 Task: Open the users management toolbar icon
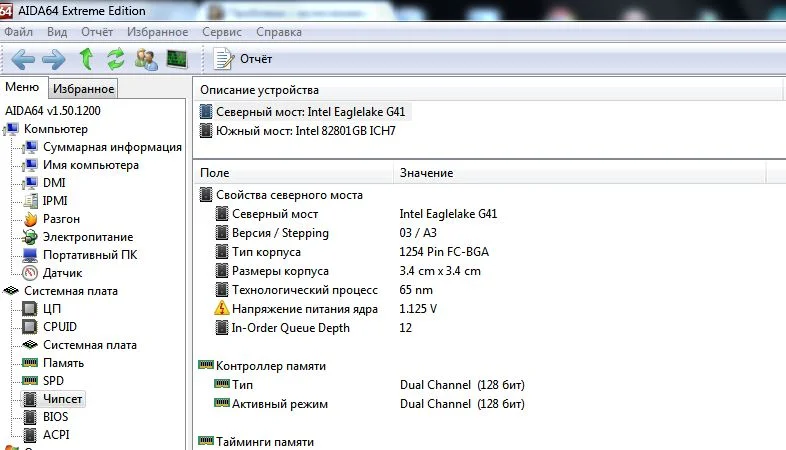tap(146, 59)
